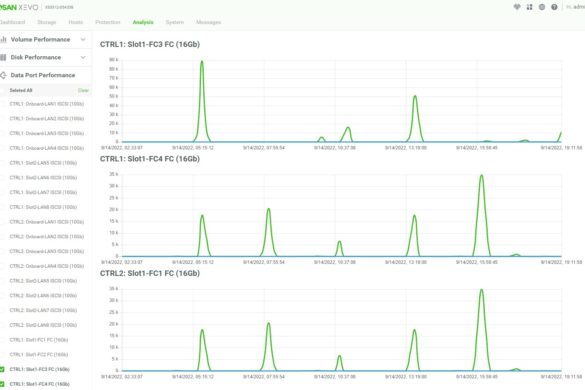Check CTRL2: Slot2-LAN7 iSCSI (10Gb)
Image resolution: width=585 pixels, height=390 pixels.
point(43,310)
